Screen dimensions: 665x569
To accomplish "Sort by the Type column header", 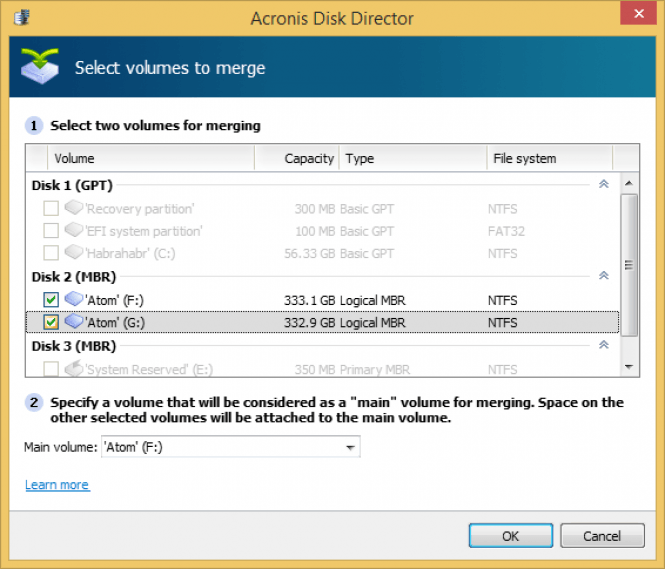I will (413, 159).
